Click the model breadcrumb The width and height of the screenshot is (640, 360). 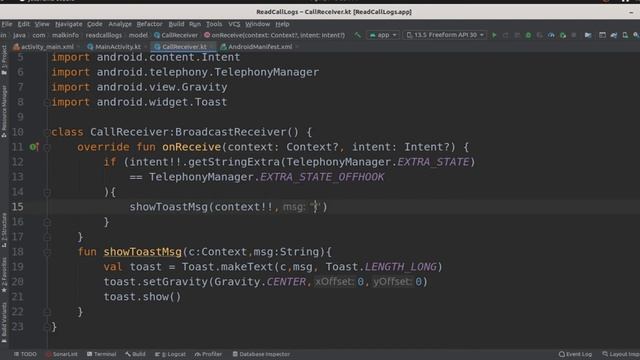pos(138,35)
